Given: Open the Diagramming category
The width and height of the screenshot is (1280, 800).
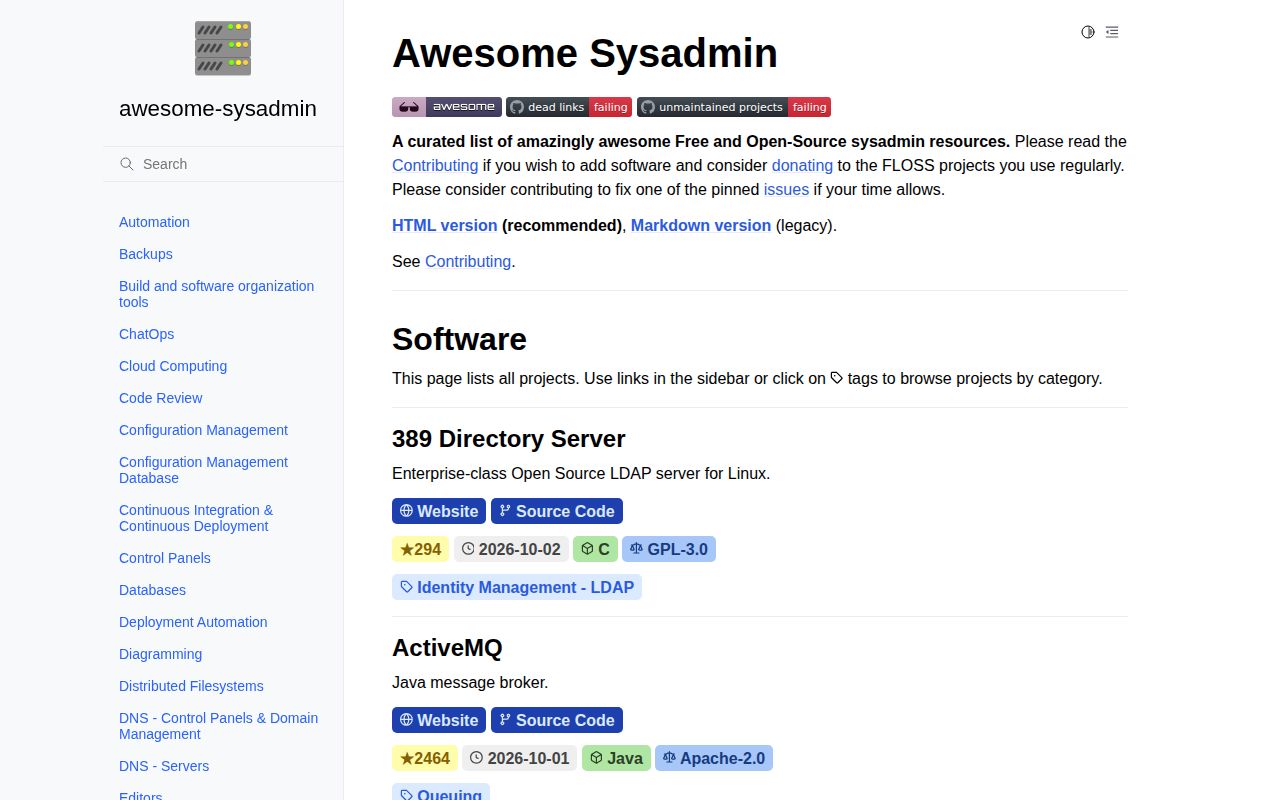Looking at the screenshot, I should [161, 654].
